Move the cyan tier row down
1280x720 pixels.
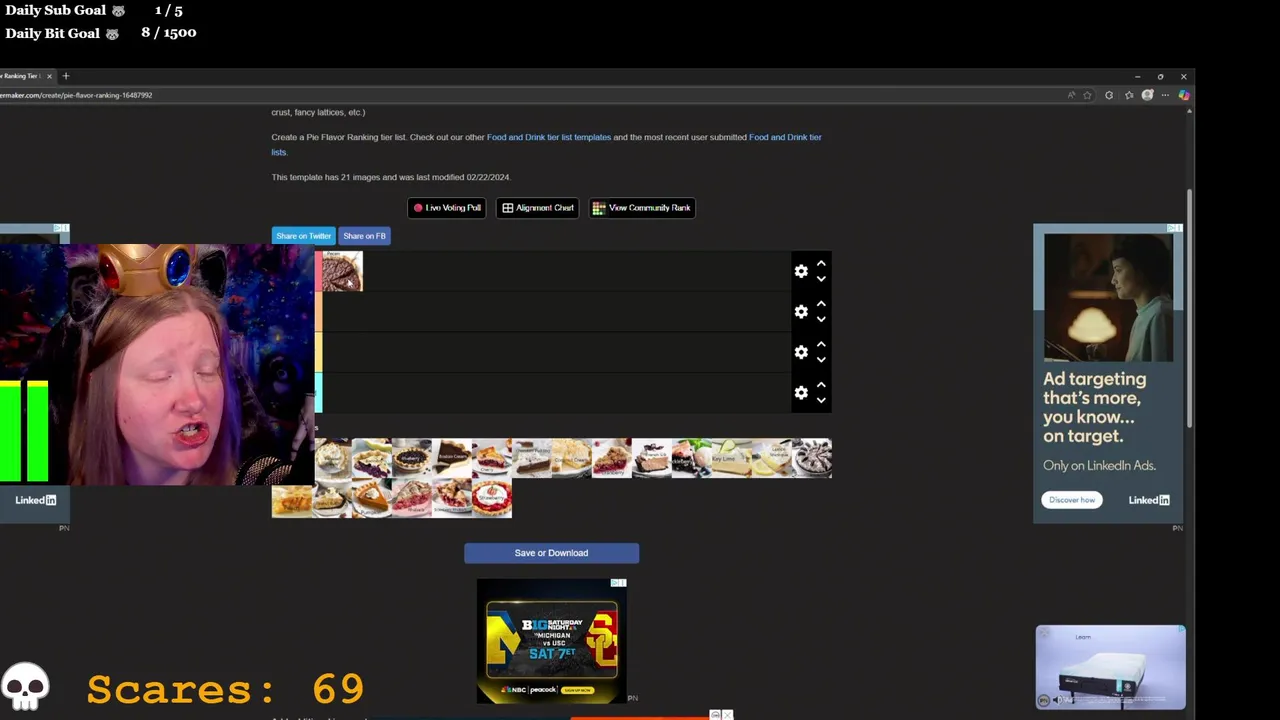tap(821, 400)
